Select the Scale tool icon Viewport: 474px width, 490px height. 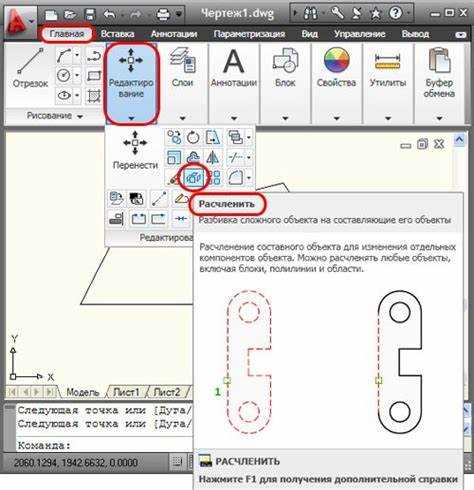[174, 157]
